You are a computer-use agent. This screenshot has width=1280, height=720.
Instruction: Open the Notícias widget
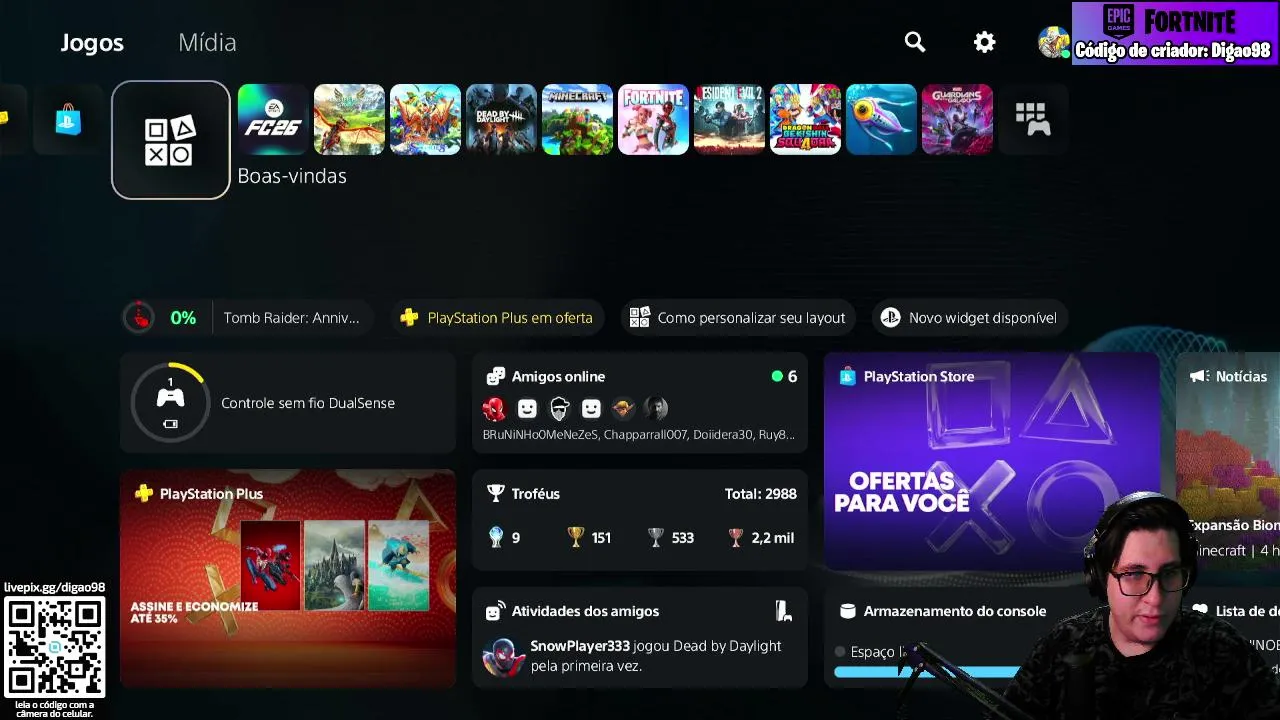pos(1228,461)
